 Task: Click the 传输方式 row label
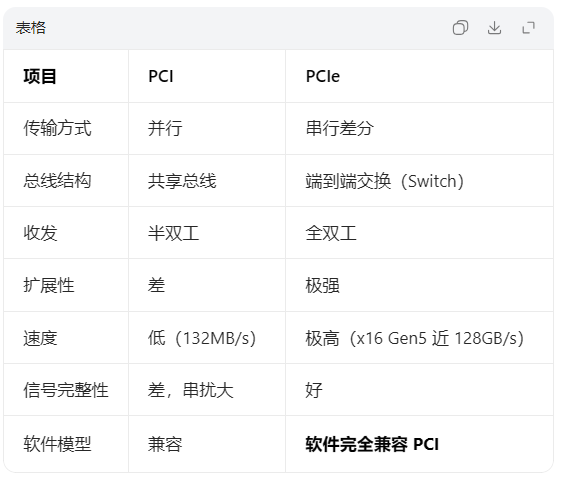click(x=57, y=128)
